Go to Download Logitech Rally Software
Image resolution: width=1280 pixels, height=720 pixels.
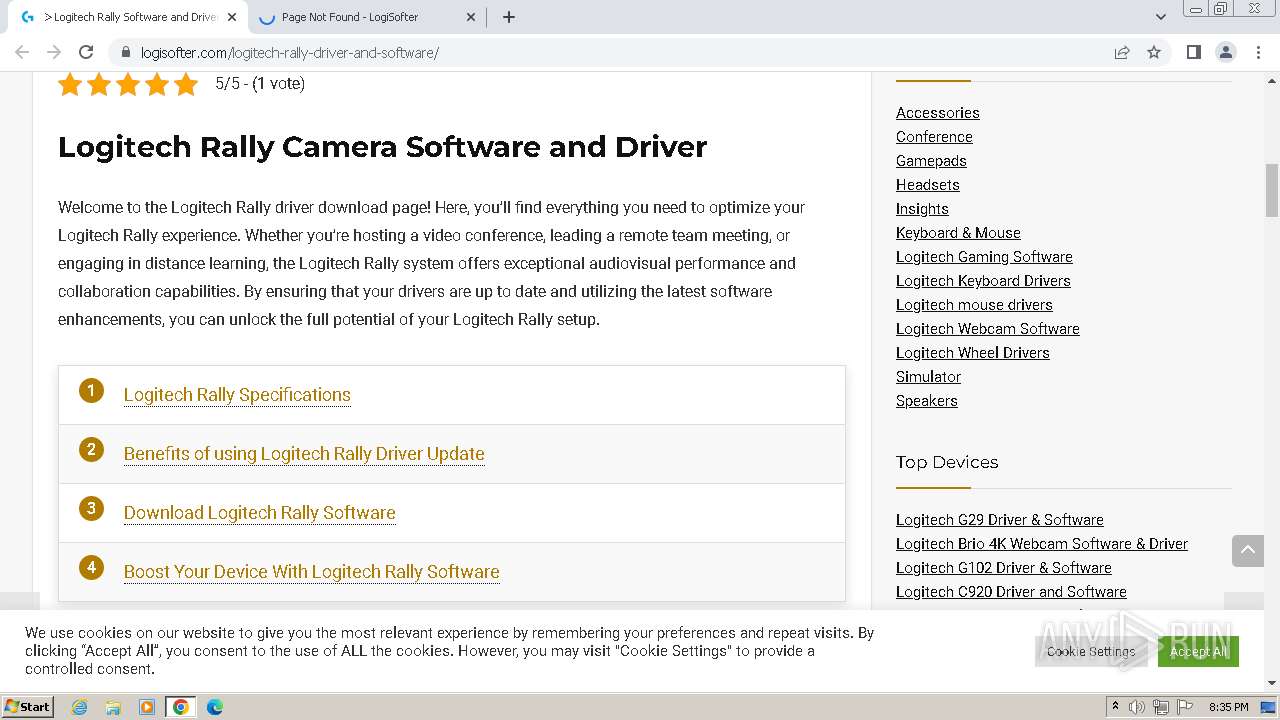[x=260, y=513]
